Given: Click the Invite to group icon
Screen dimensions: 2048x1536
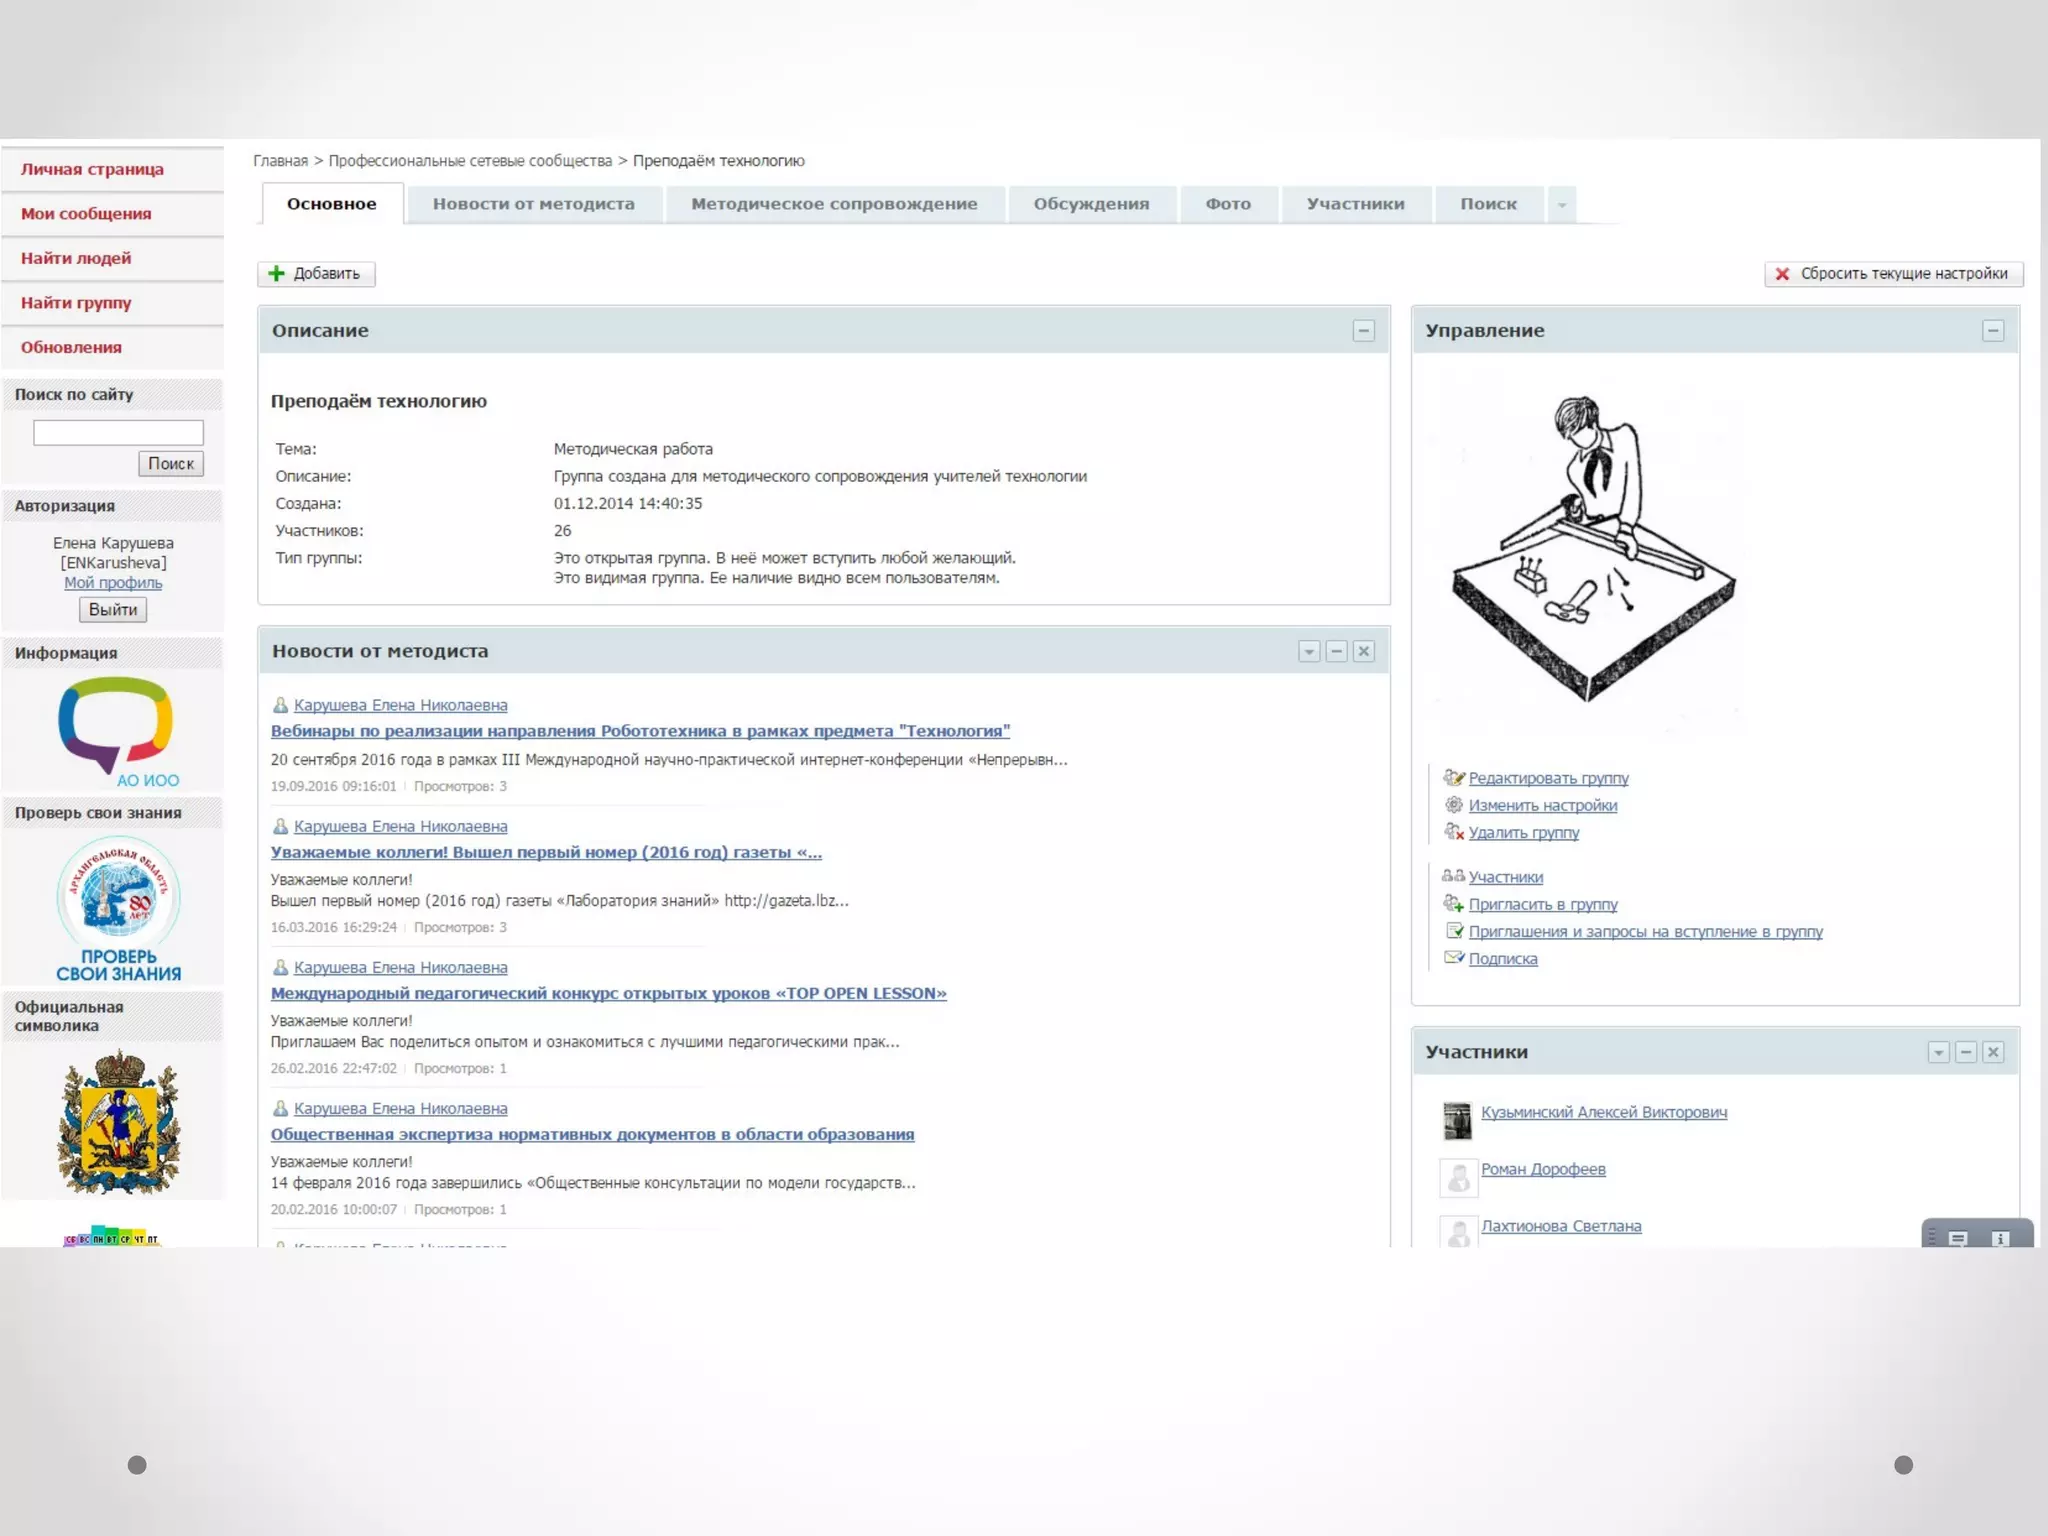Looking at the screenshot, I should 1453,904.
